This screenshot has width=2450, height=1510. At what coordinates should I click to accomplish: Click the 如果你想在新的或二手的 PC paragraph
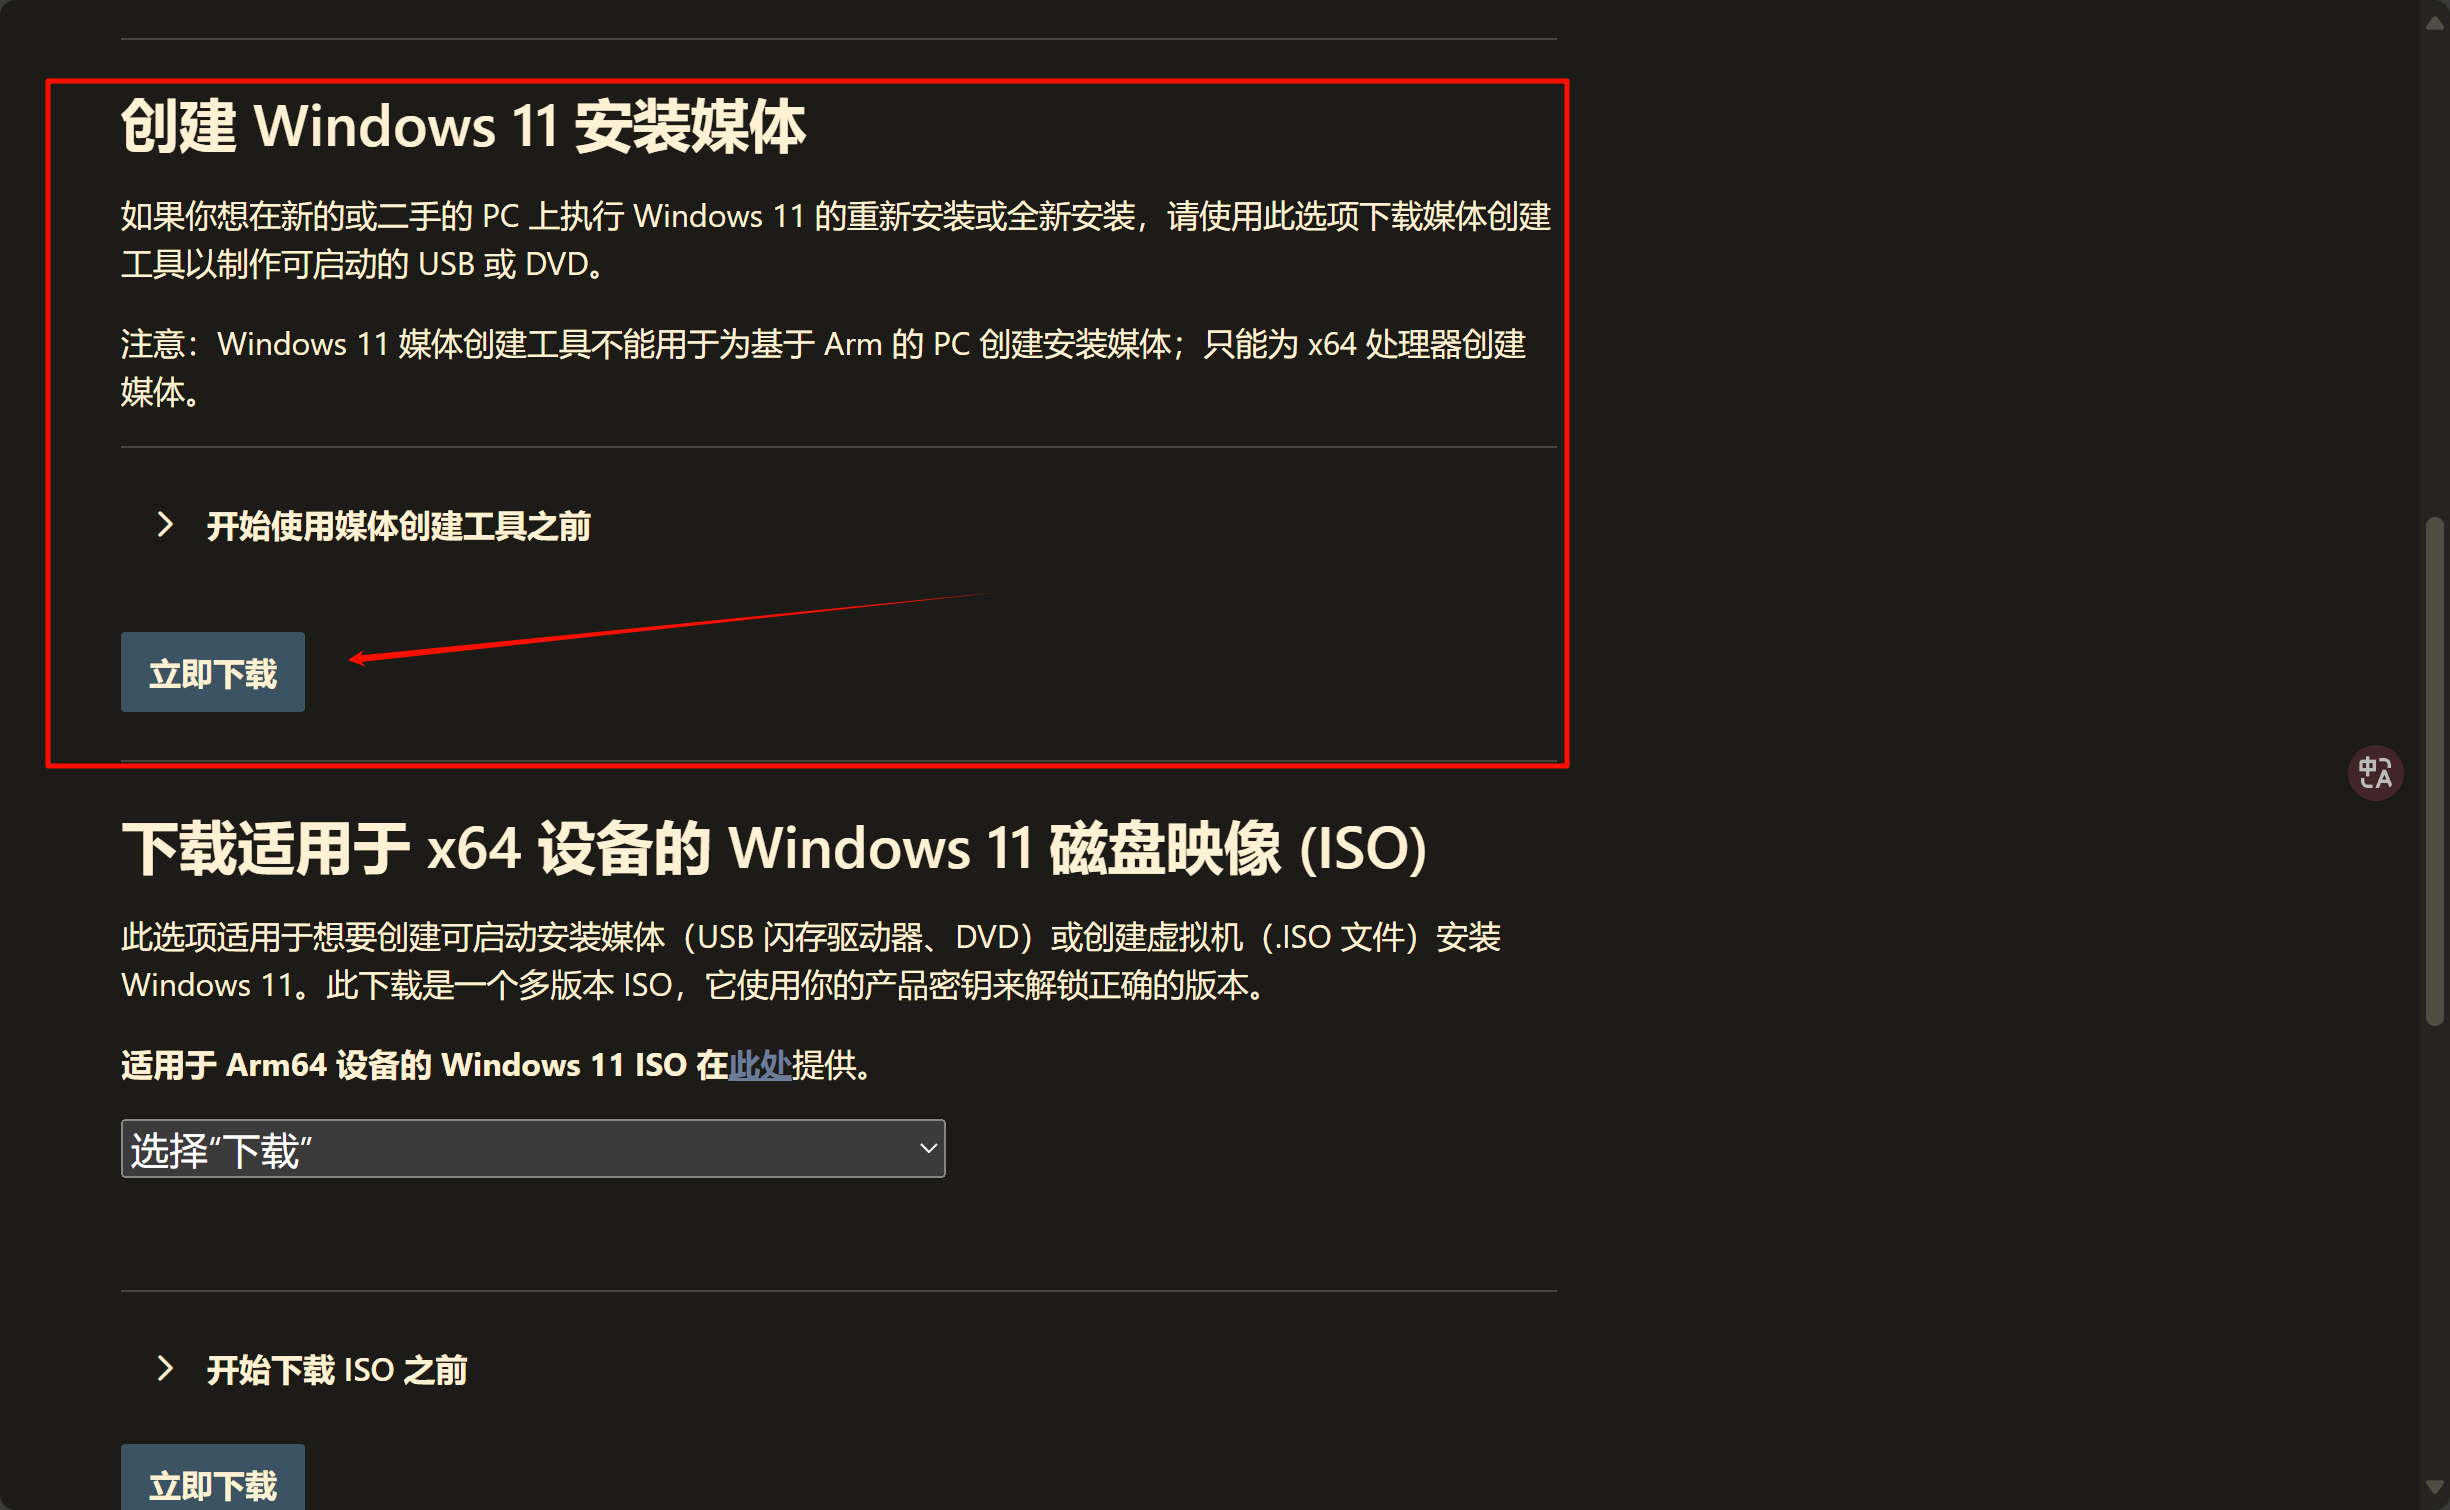(836, 240)
